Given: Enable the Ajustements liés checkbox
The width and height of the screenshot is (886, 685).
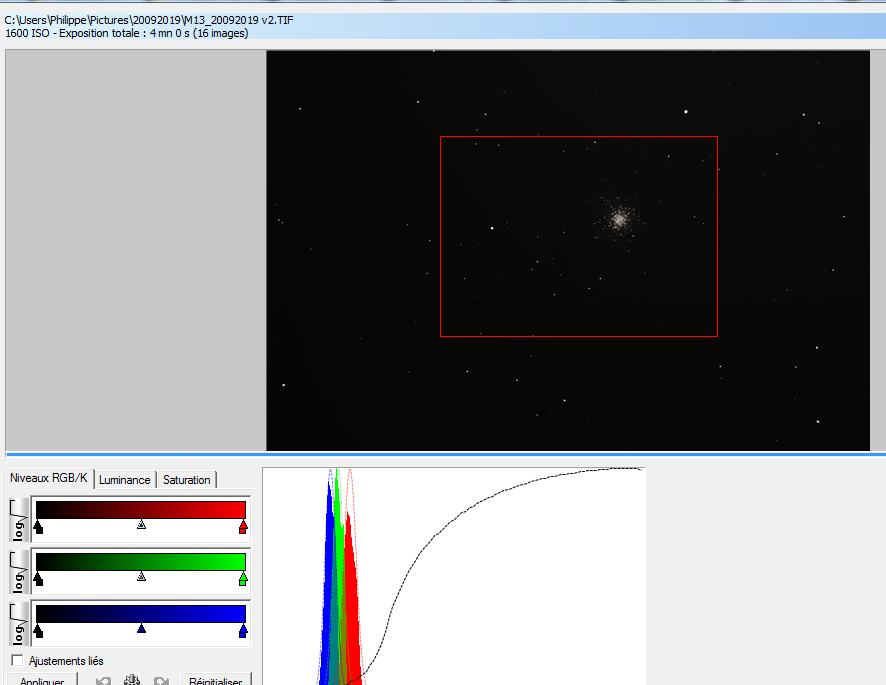Looking at the screenshot, I should point(18,660).
